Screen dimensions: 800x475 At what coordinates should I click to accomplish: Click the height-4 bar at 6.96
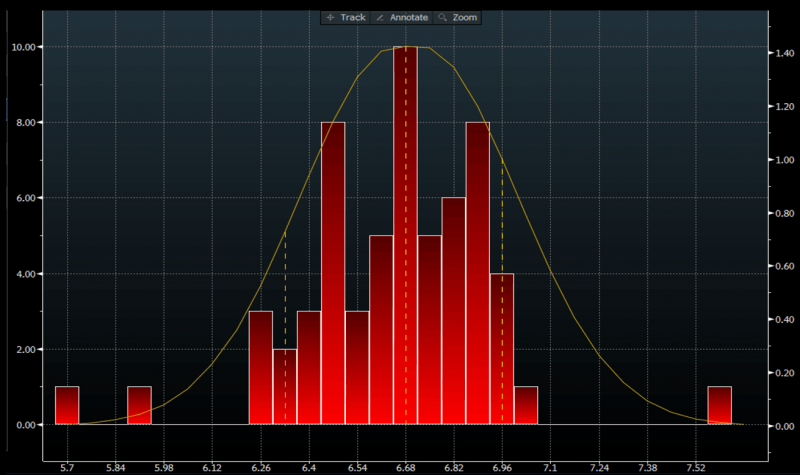click(502, 348)
